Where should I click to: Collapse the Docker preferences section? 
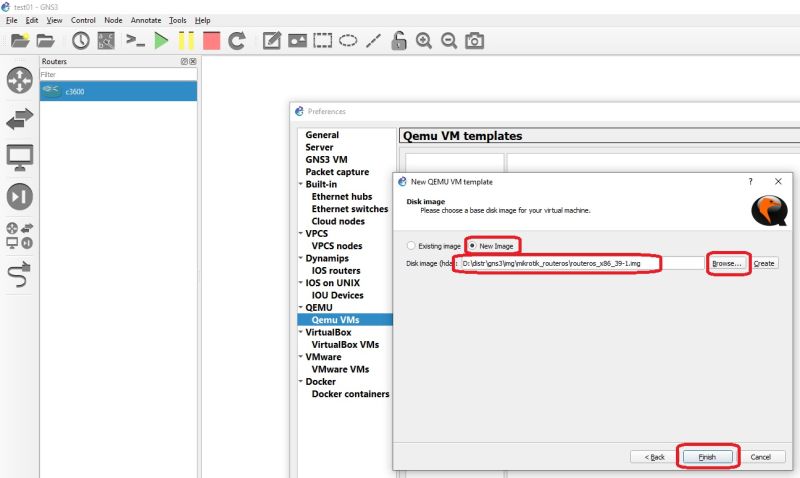[x=301, y=381]
